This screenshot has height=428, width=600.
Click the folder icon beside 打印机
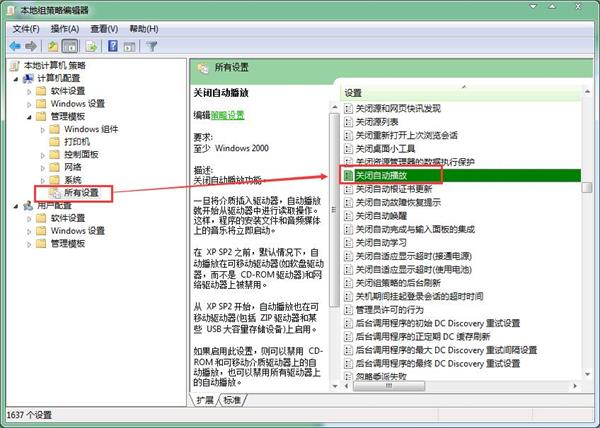(54, 142)
